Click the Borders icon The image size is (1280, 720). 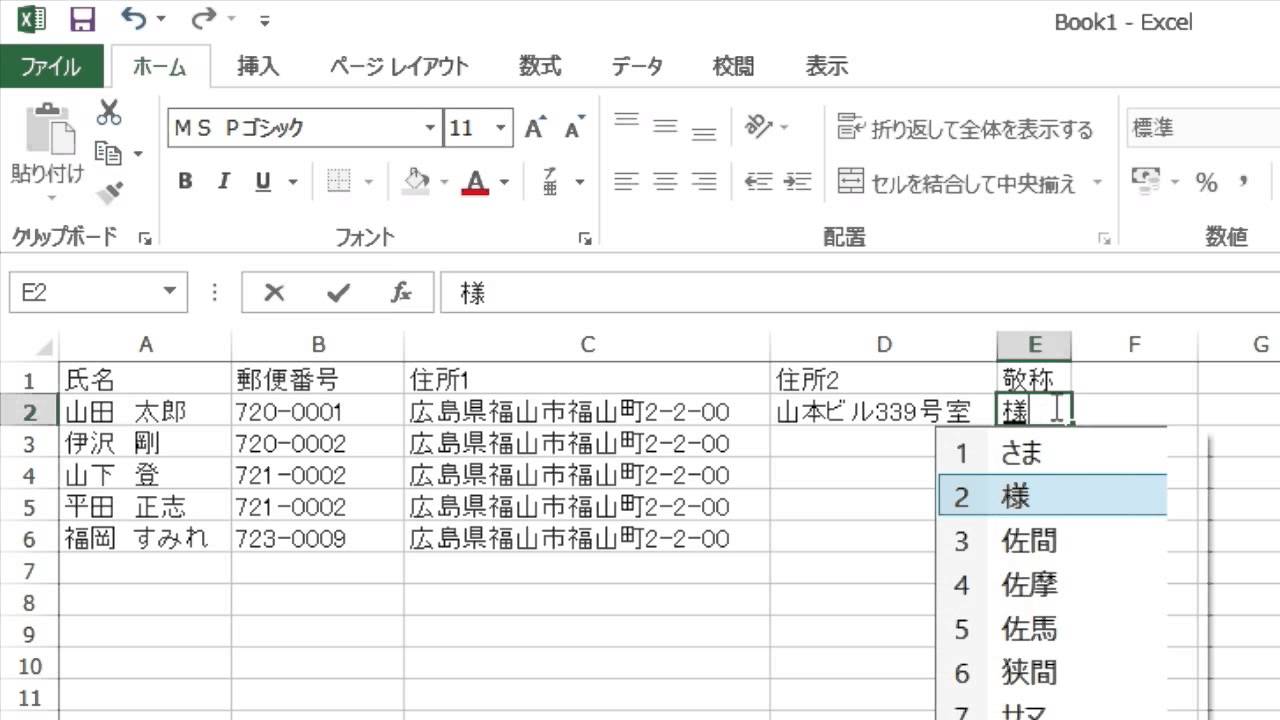tap(340, 182)
